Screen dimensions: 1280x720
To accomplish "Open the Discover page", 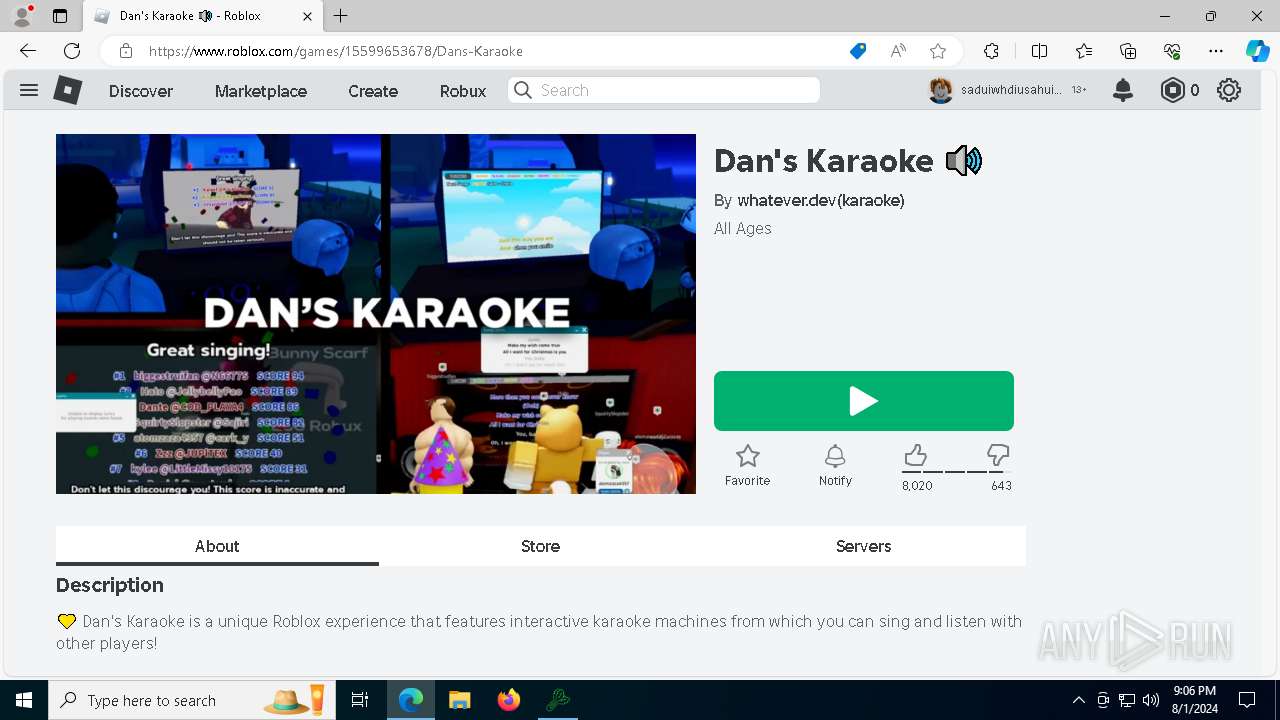I will [x=141, y=91].
